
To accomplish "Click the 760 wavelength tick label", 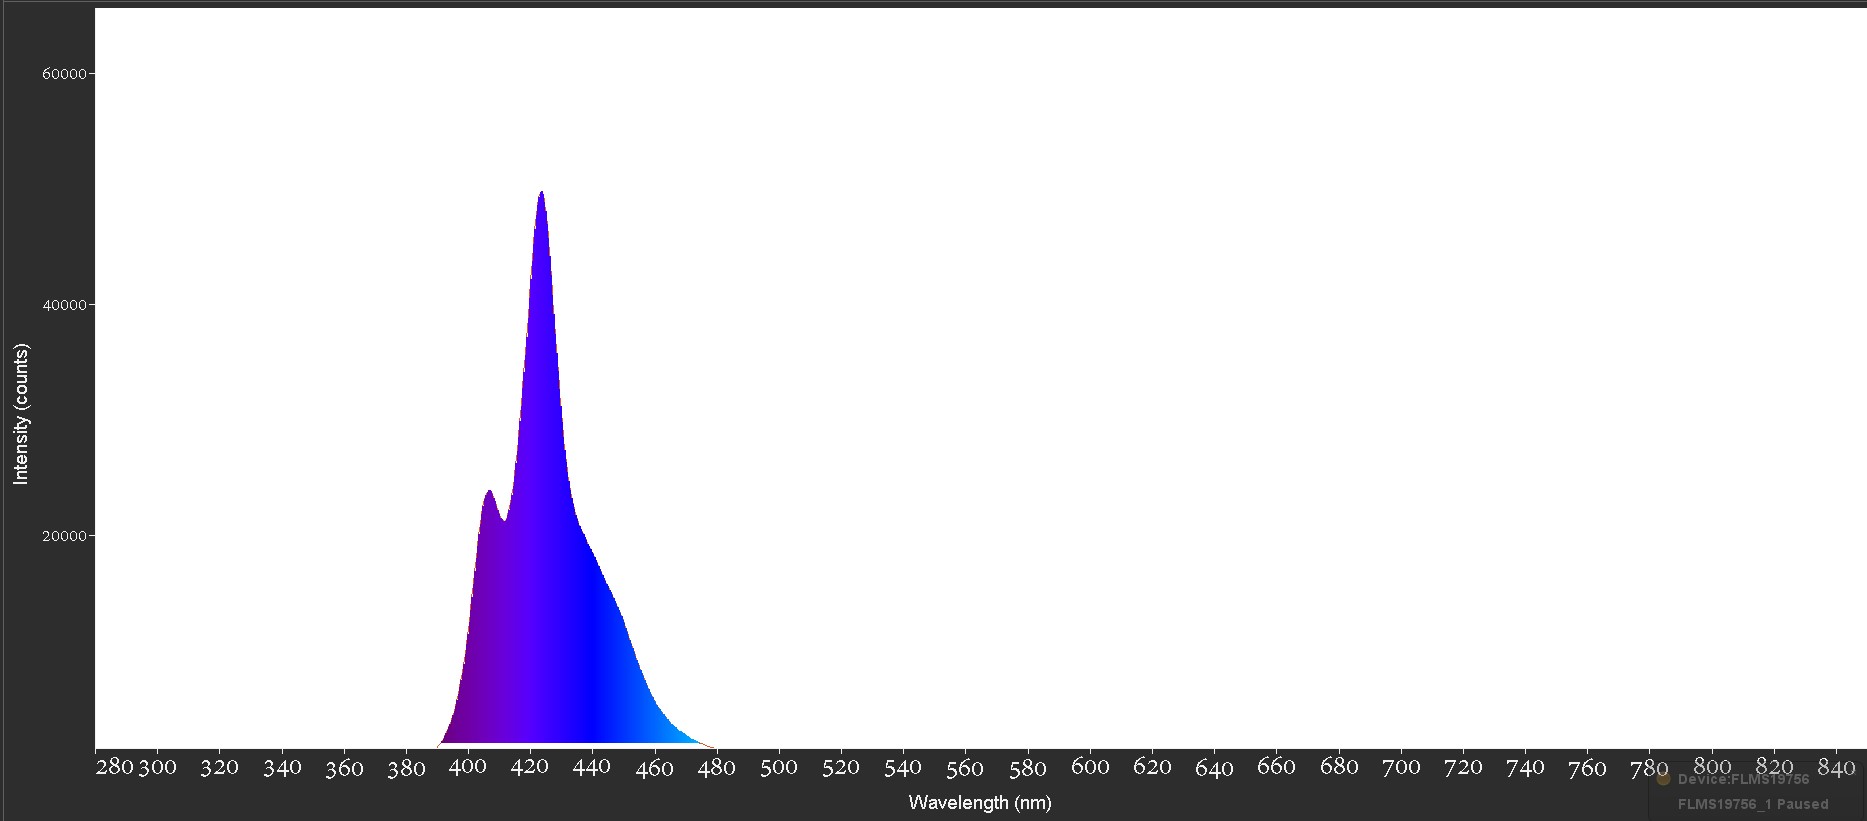I will [1587, 767].
